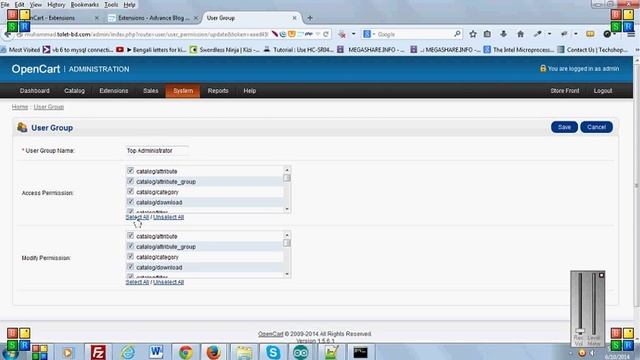Image resolution: width=640 pixels, height=360 pixels.
Task: Open the file explorer folder taskbar icon
Action: (x=244, y=352)
